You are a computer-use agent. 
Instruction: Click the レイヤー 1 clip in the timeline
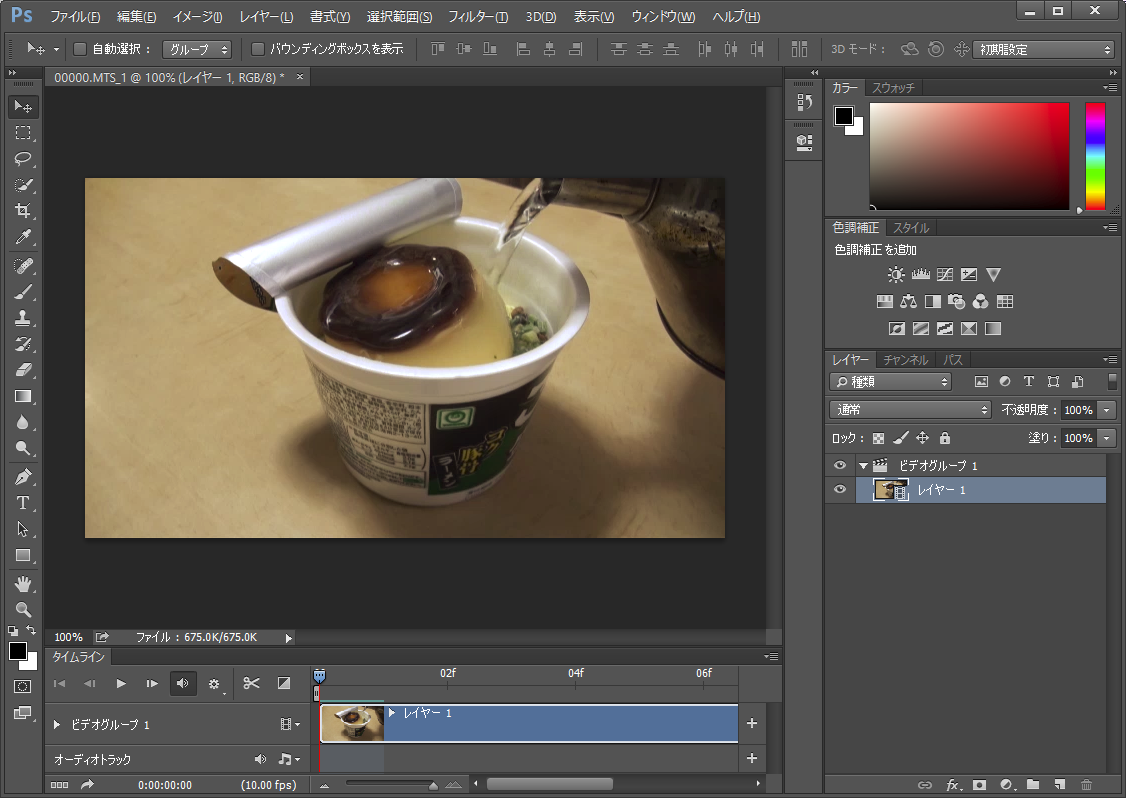(560, 724)
